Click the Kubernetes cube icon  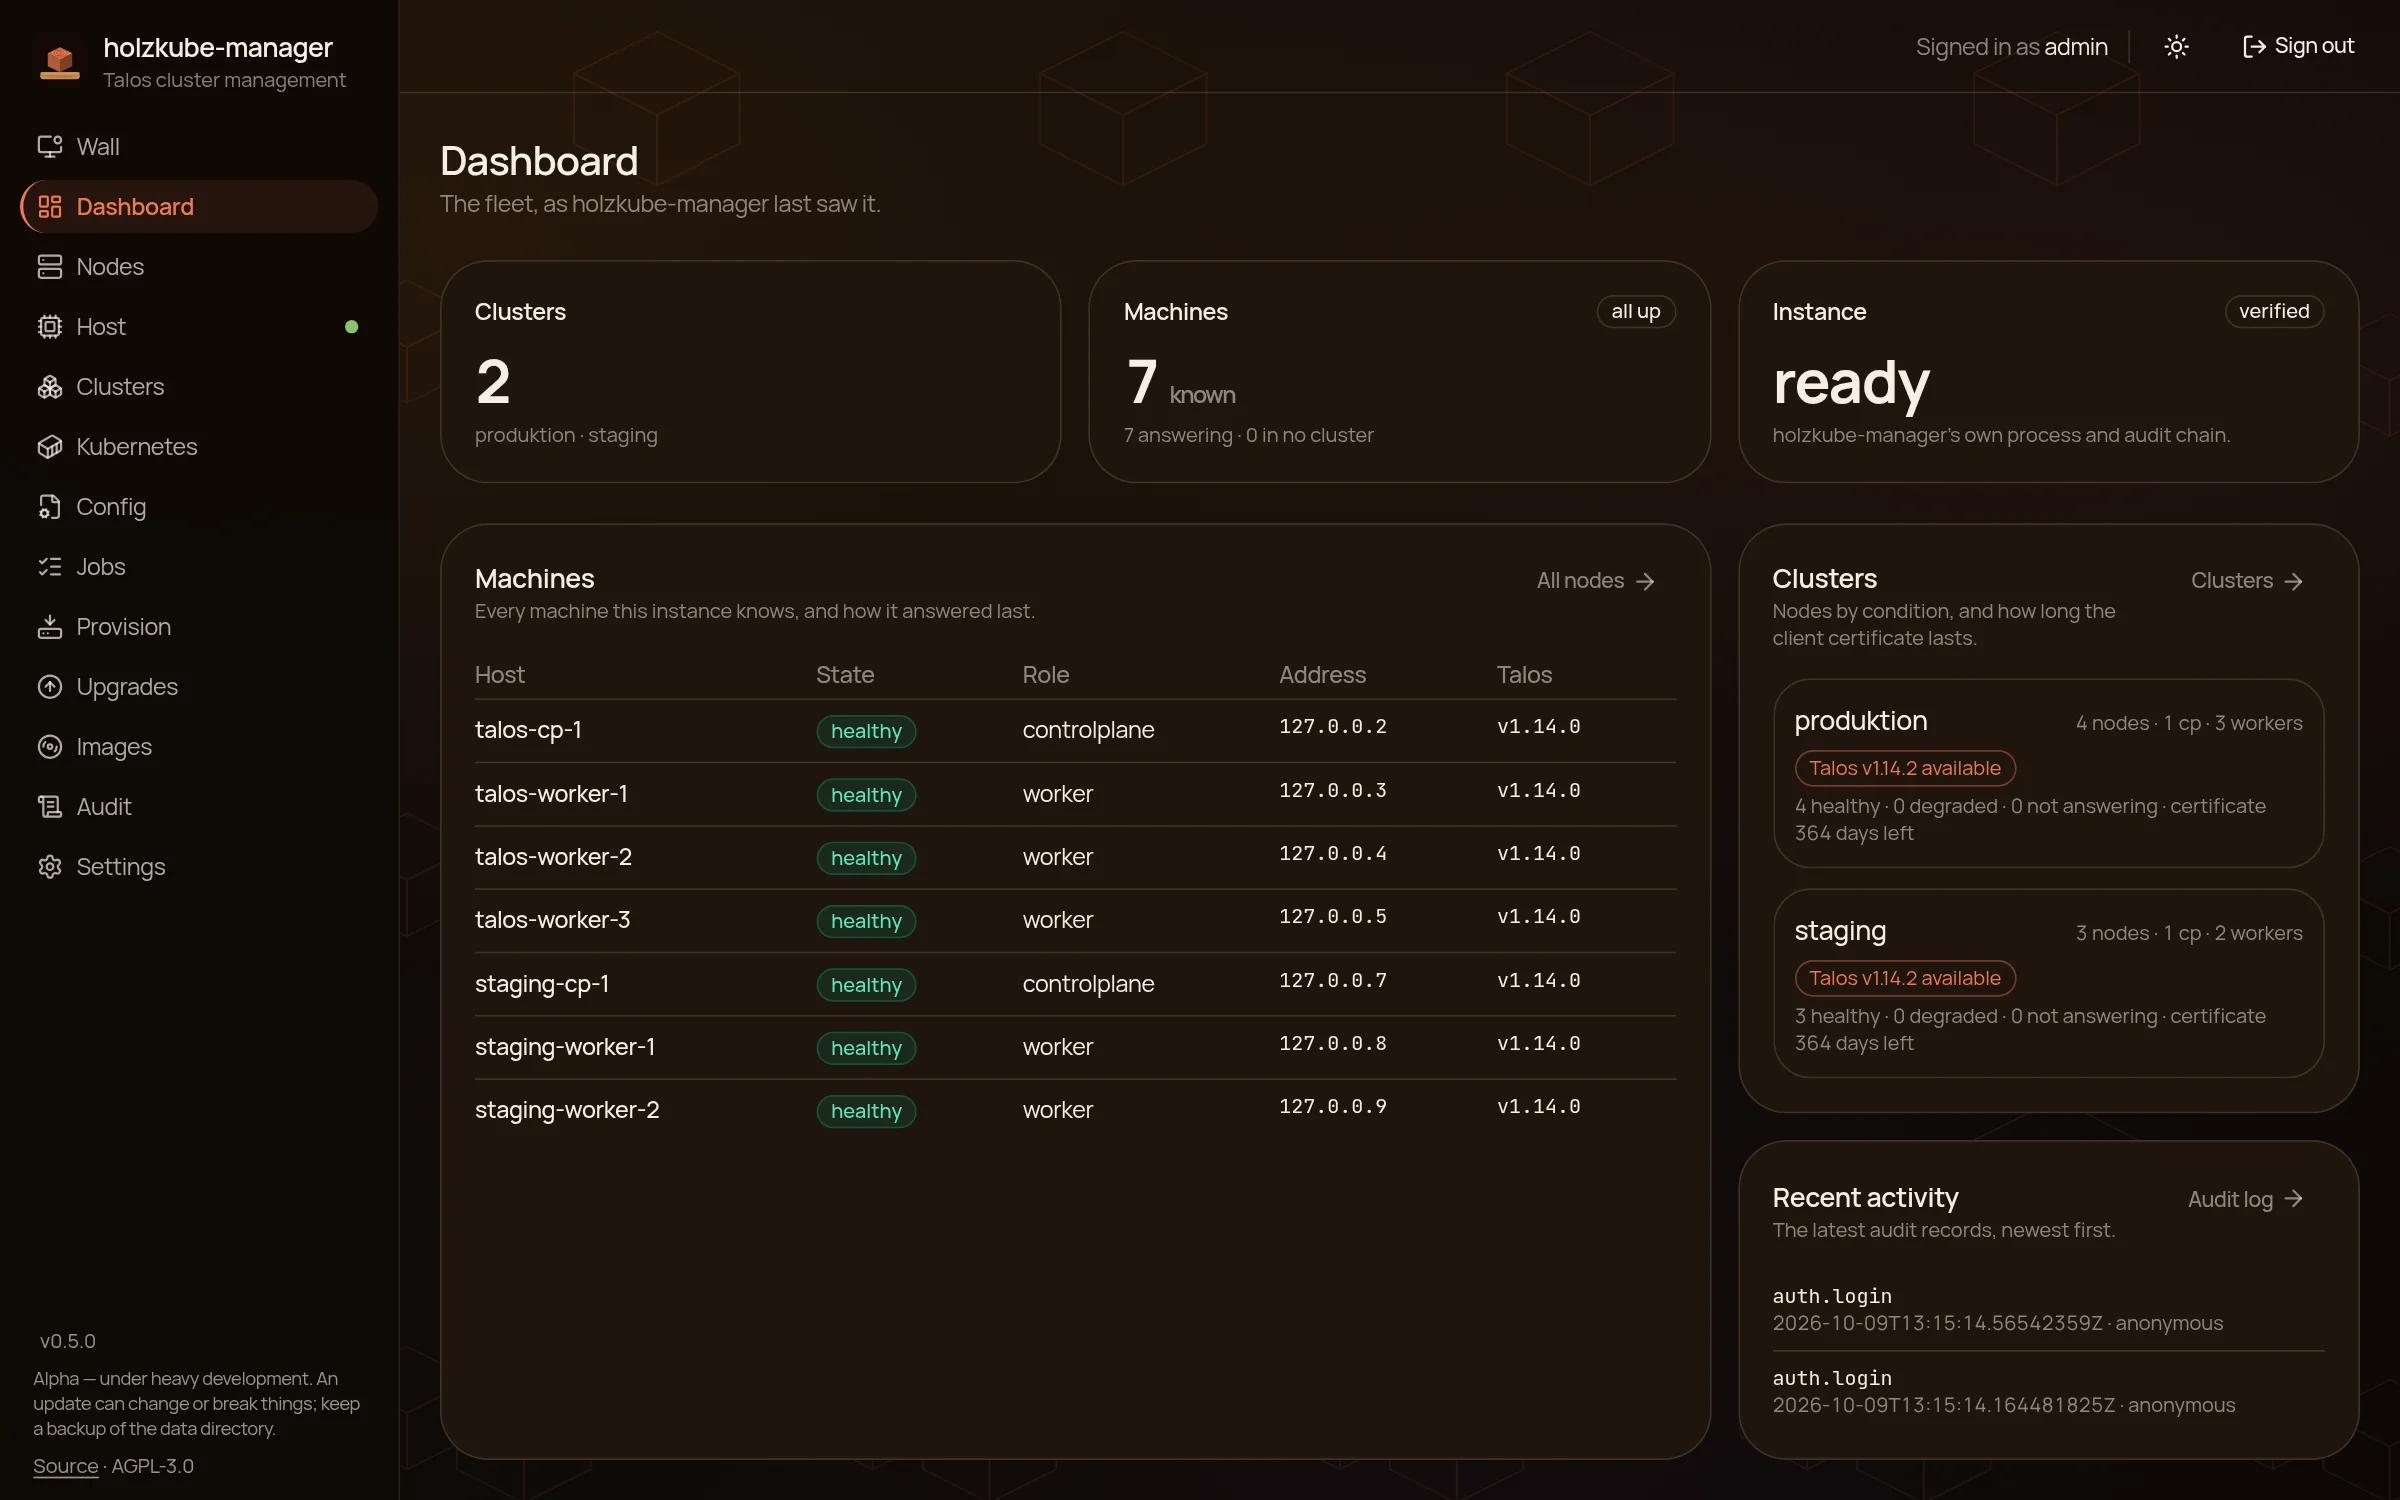point(50,447)
